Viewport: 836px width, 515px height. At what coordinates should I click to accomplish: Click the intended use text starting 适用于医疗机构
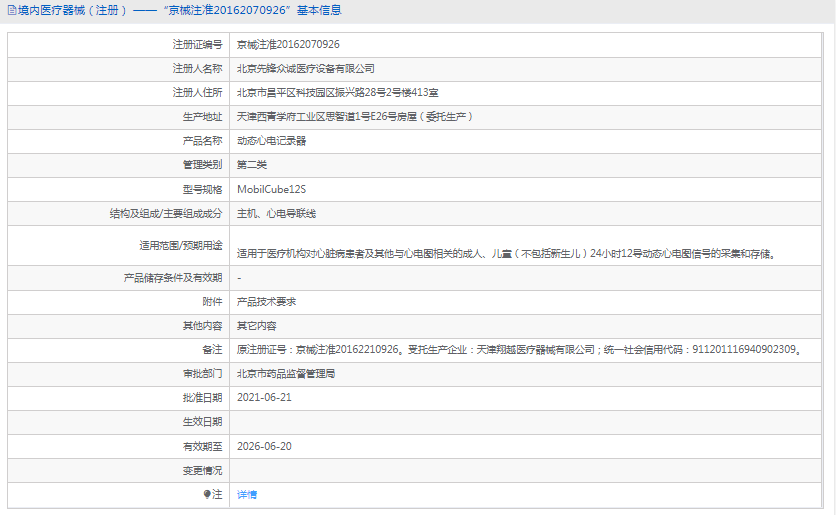coord(505,254)
